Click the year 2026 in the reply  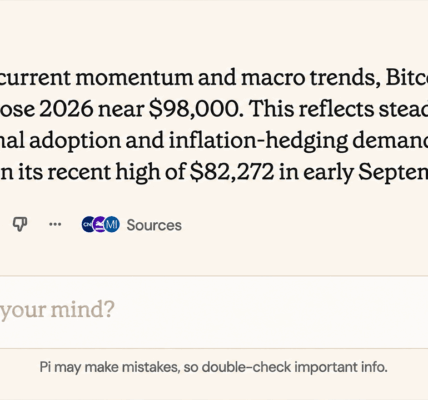click(x=66, y=109)
